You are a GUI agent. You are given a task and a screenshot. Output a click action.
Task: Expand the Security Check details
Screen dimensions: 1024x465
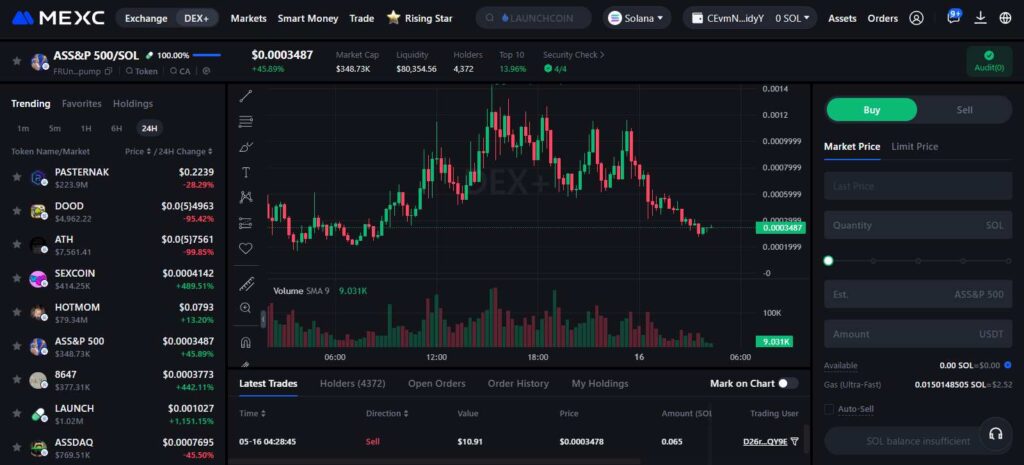coord(574,55)
